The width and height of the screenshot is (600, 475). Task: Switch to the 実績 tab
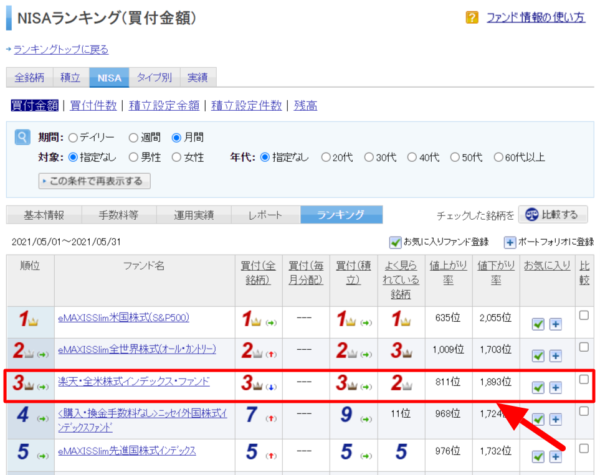[x=198, y=78]
